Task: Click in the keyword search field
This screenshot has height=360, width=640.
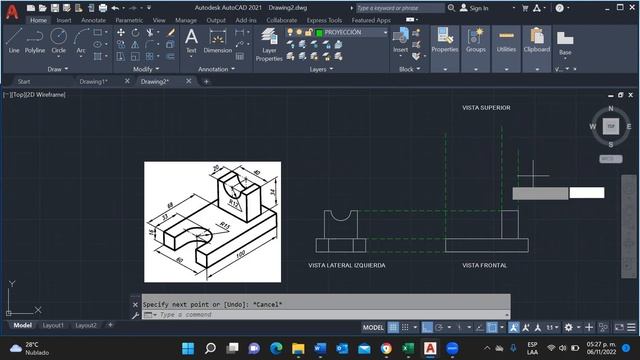Action: point(400,8)
